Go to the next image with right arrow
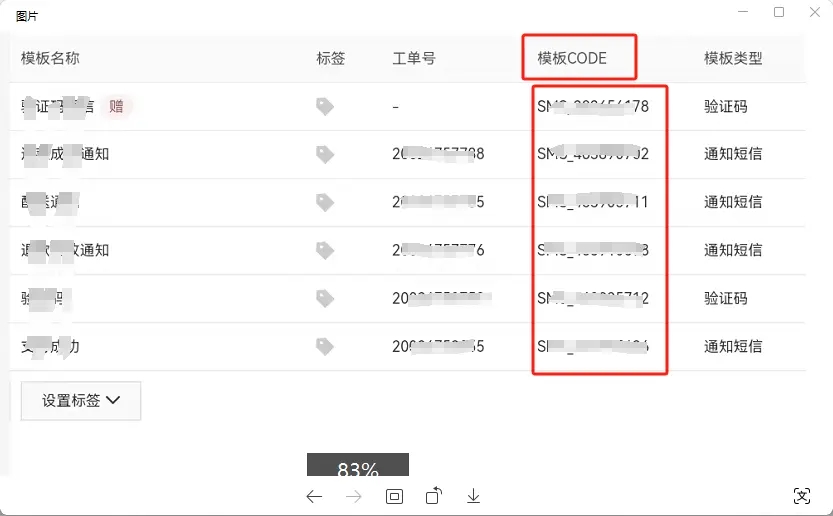Viewport: 833px width, 516px height. coord(353,496)
